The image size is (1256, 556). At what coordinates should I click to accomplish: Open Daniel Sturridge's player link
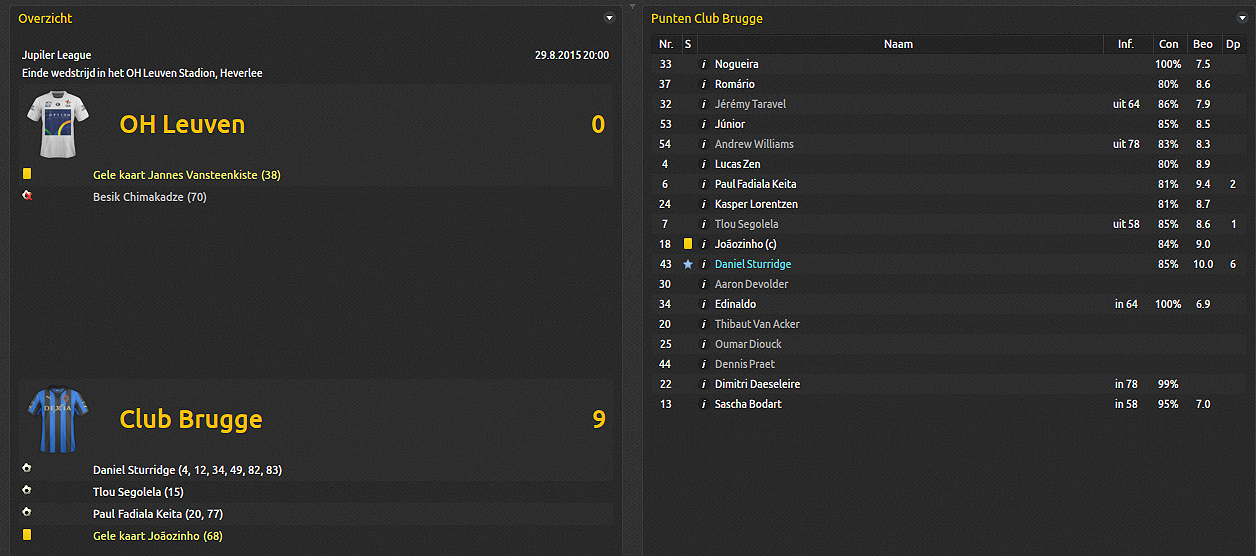[x=752, y=264]
